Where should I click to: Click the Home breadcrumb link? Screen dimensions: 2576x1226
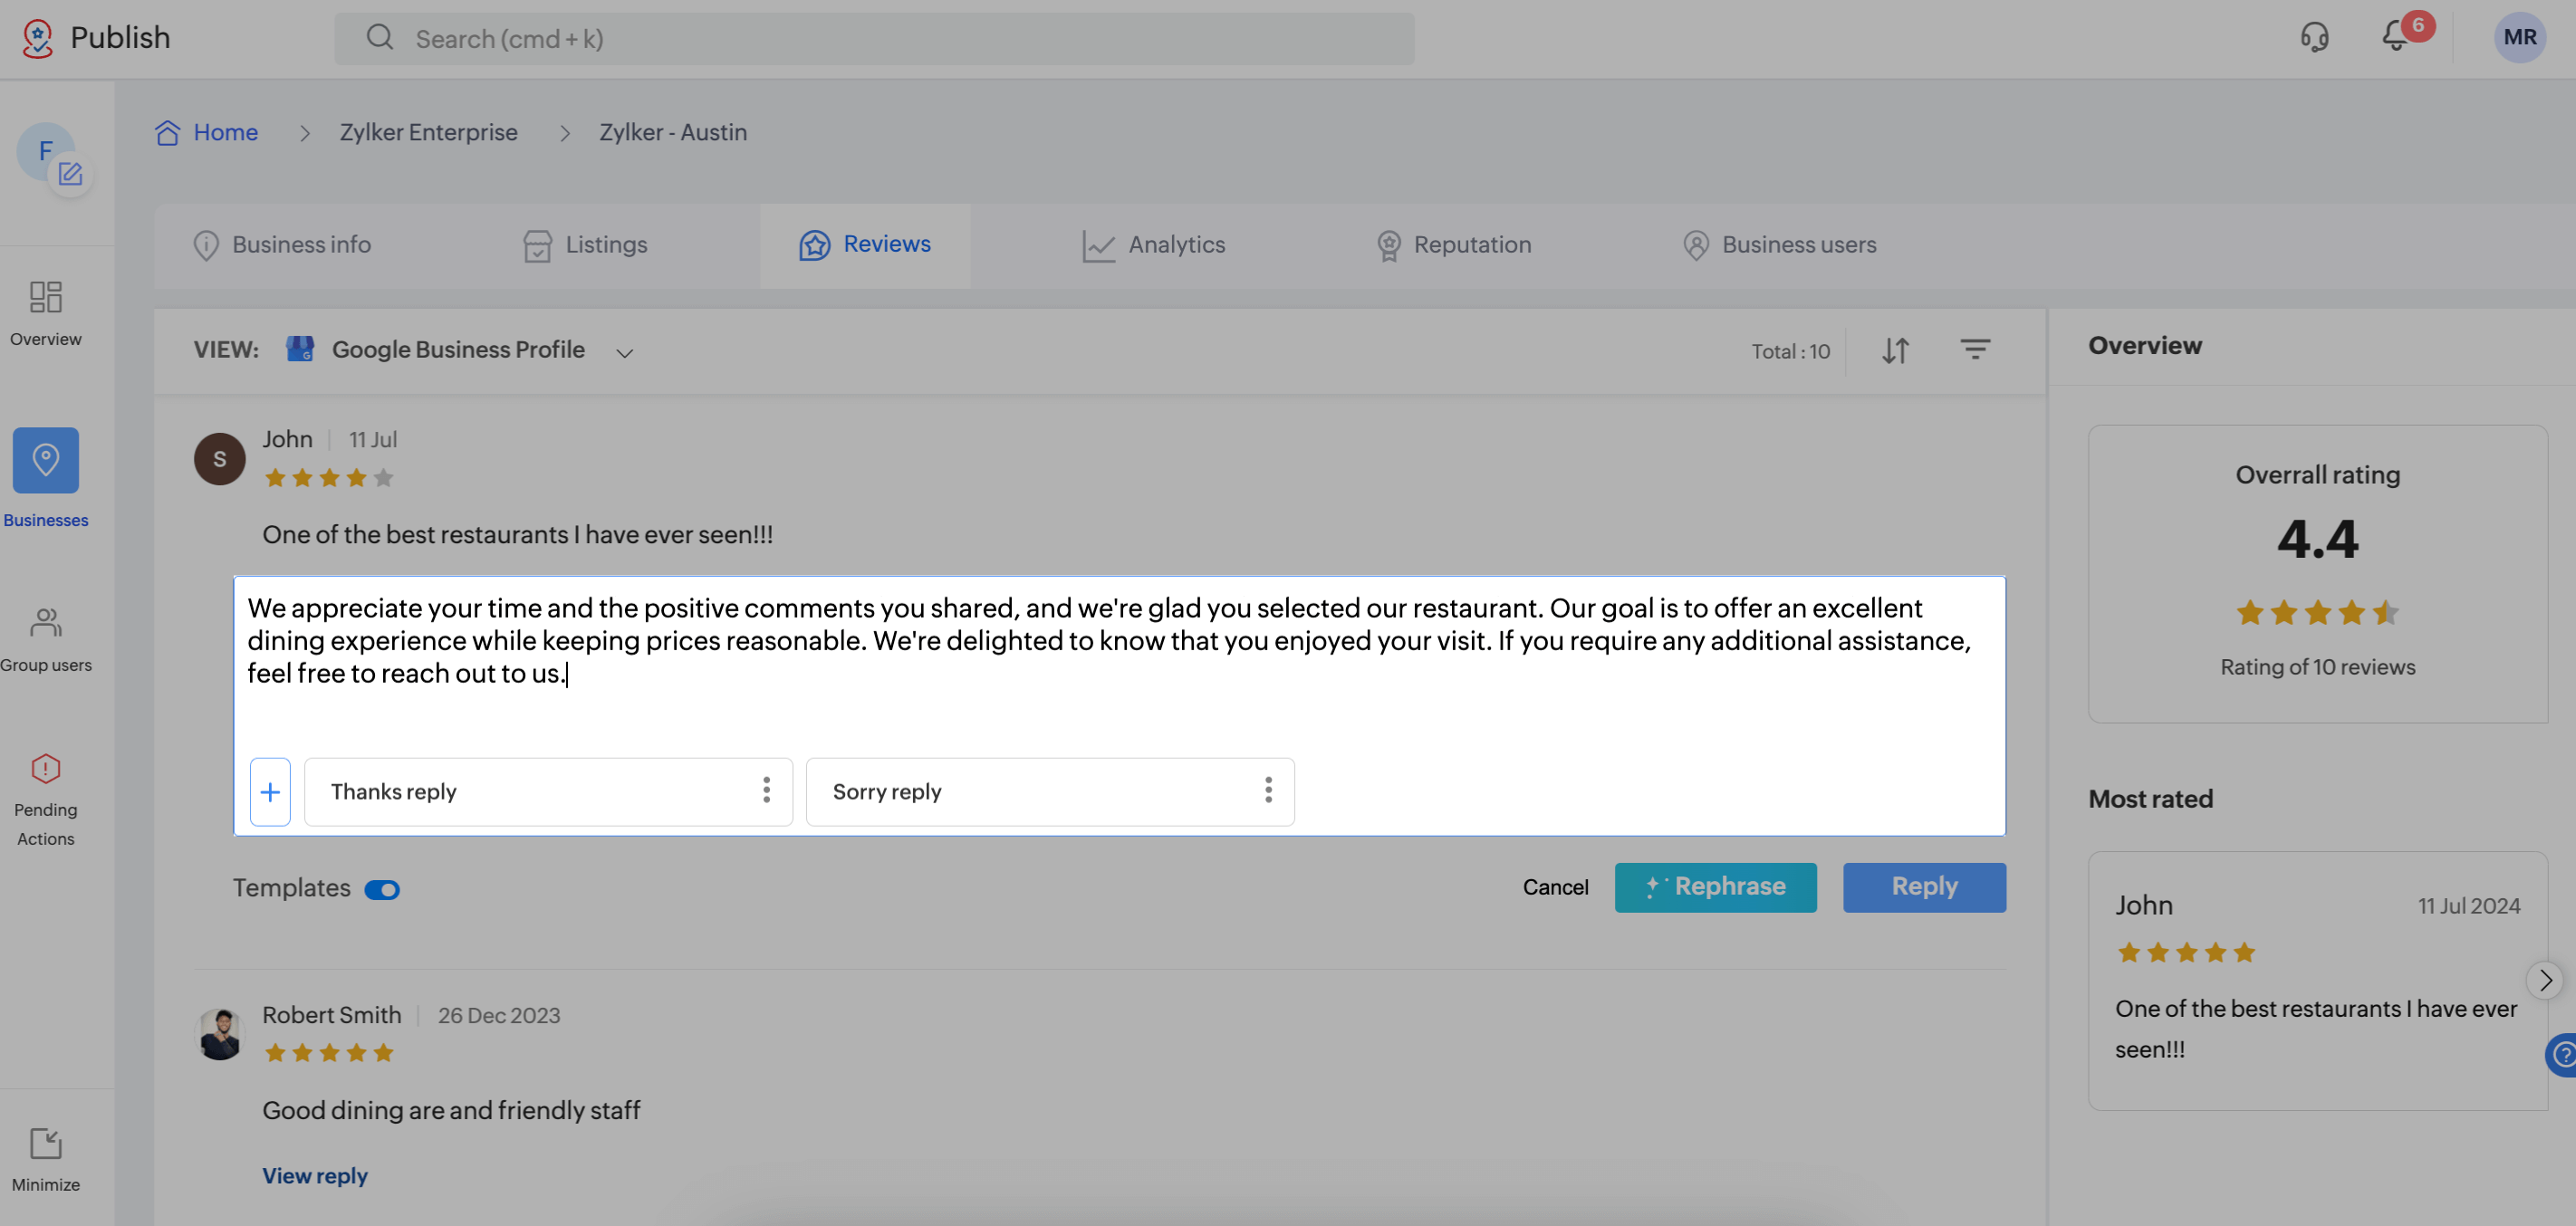(226, 132)
